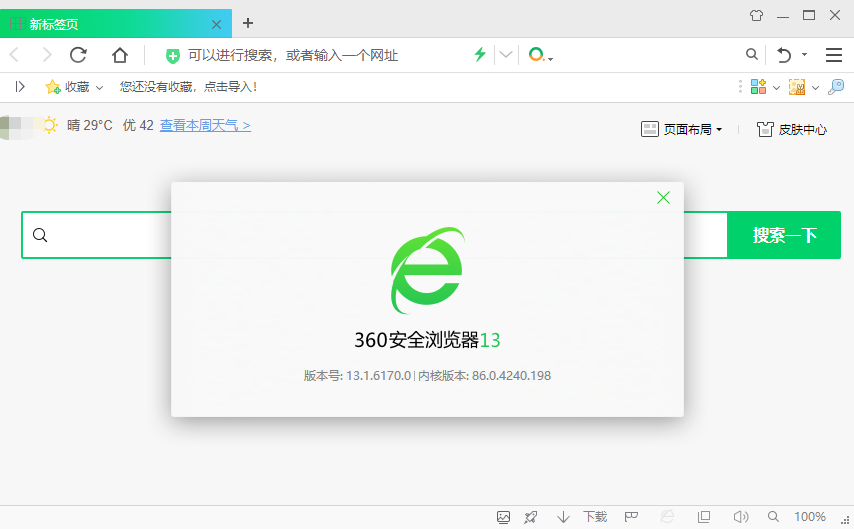Expand the 收藏 dropdown chevron

coord(99,88)
